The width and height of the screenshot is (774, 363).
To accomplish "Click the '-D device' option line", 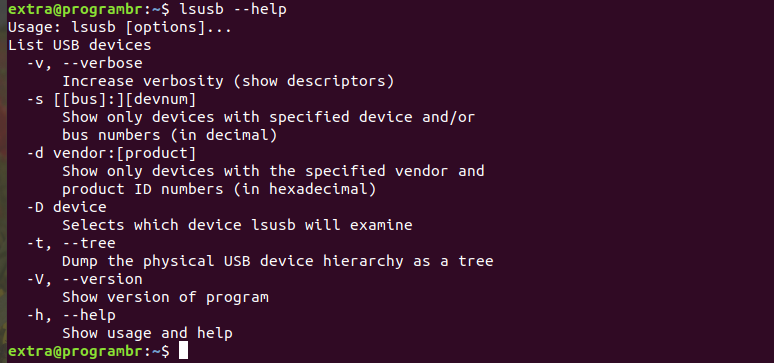I will 67,207.
